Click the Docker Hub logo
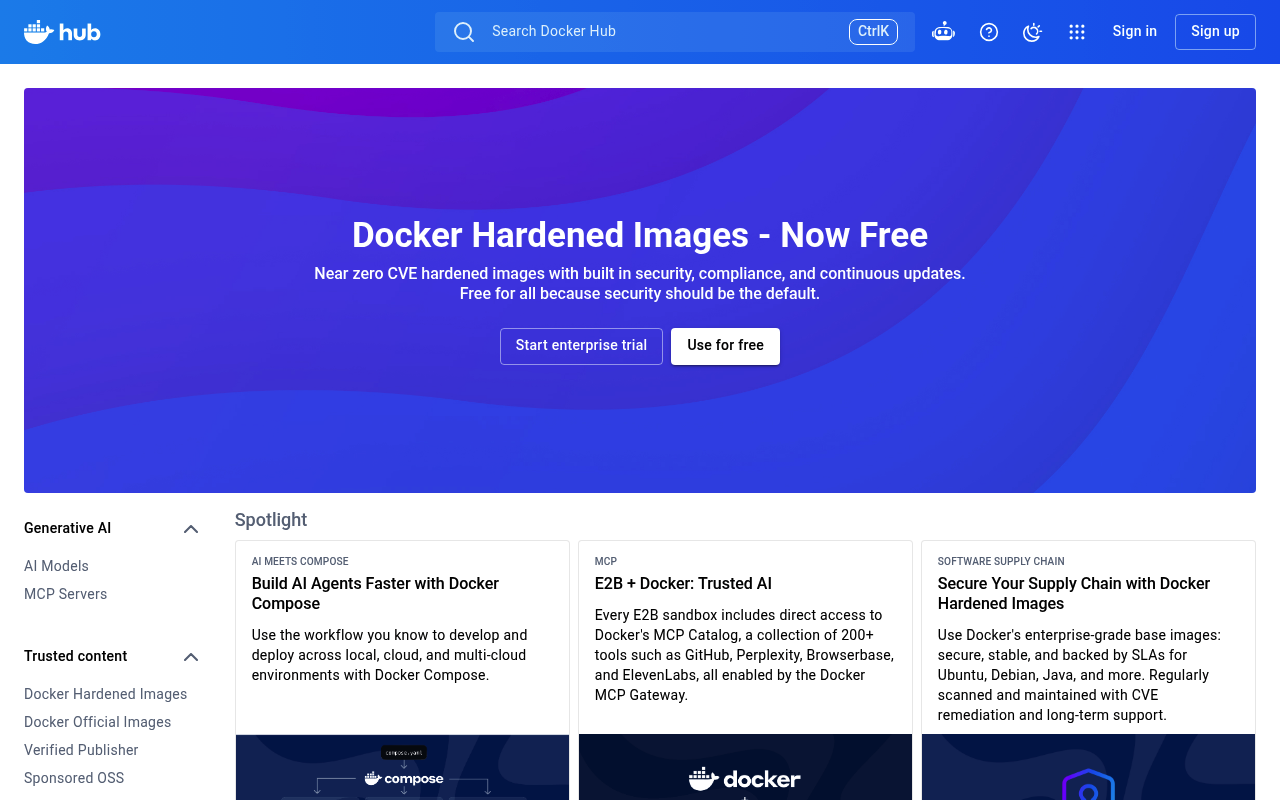Screen dimensions: 1280x800 62,32
